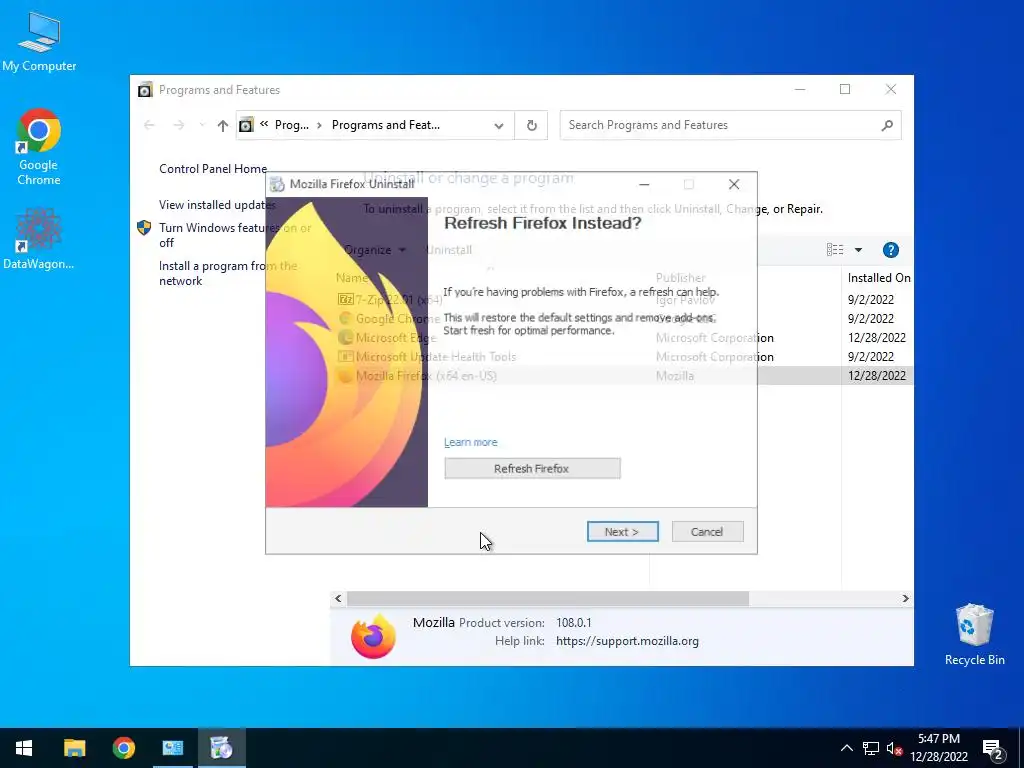Select the 9/2/2022 date for 7-Zip row
Viewport: 1024px width, 768px height.
point(871,300)
